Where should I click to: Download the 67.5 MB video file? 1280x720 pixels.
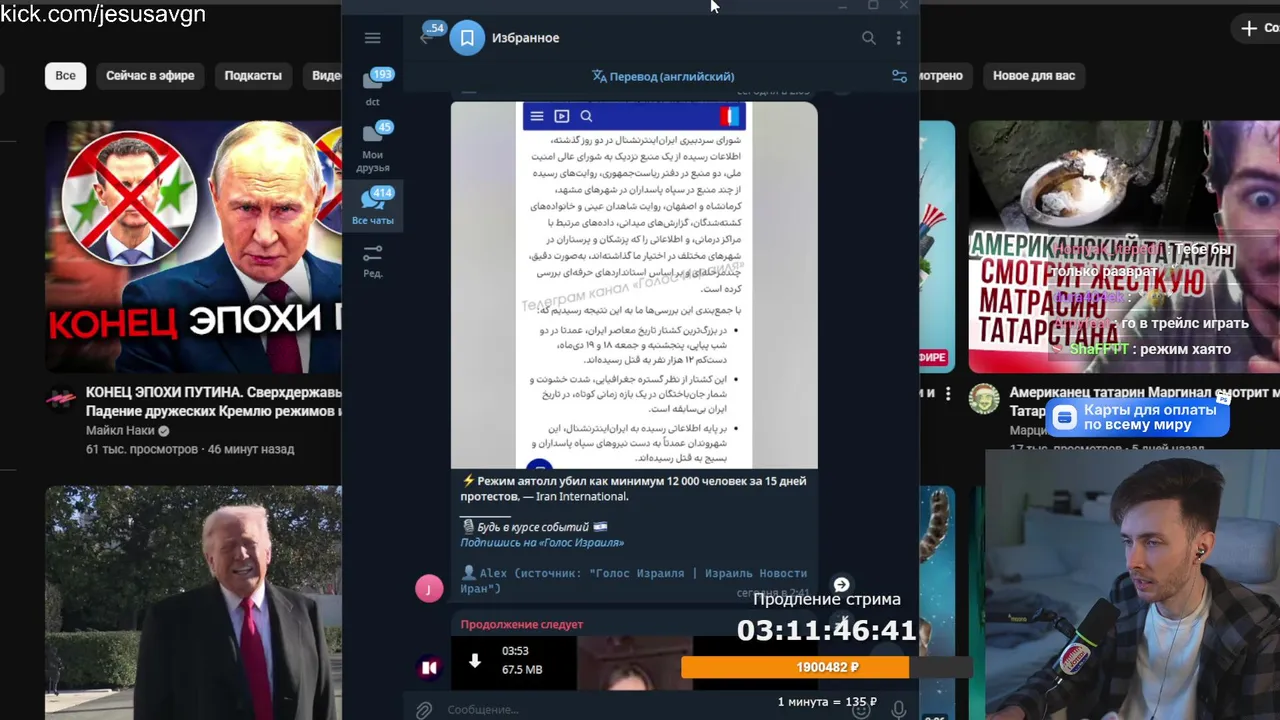[475, 661]
